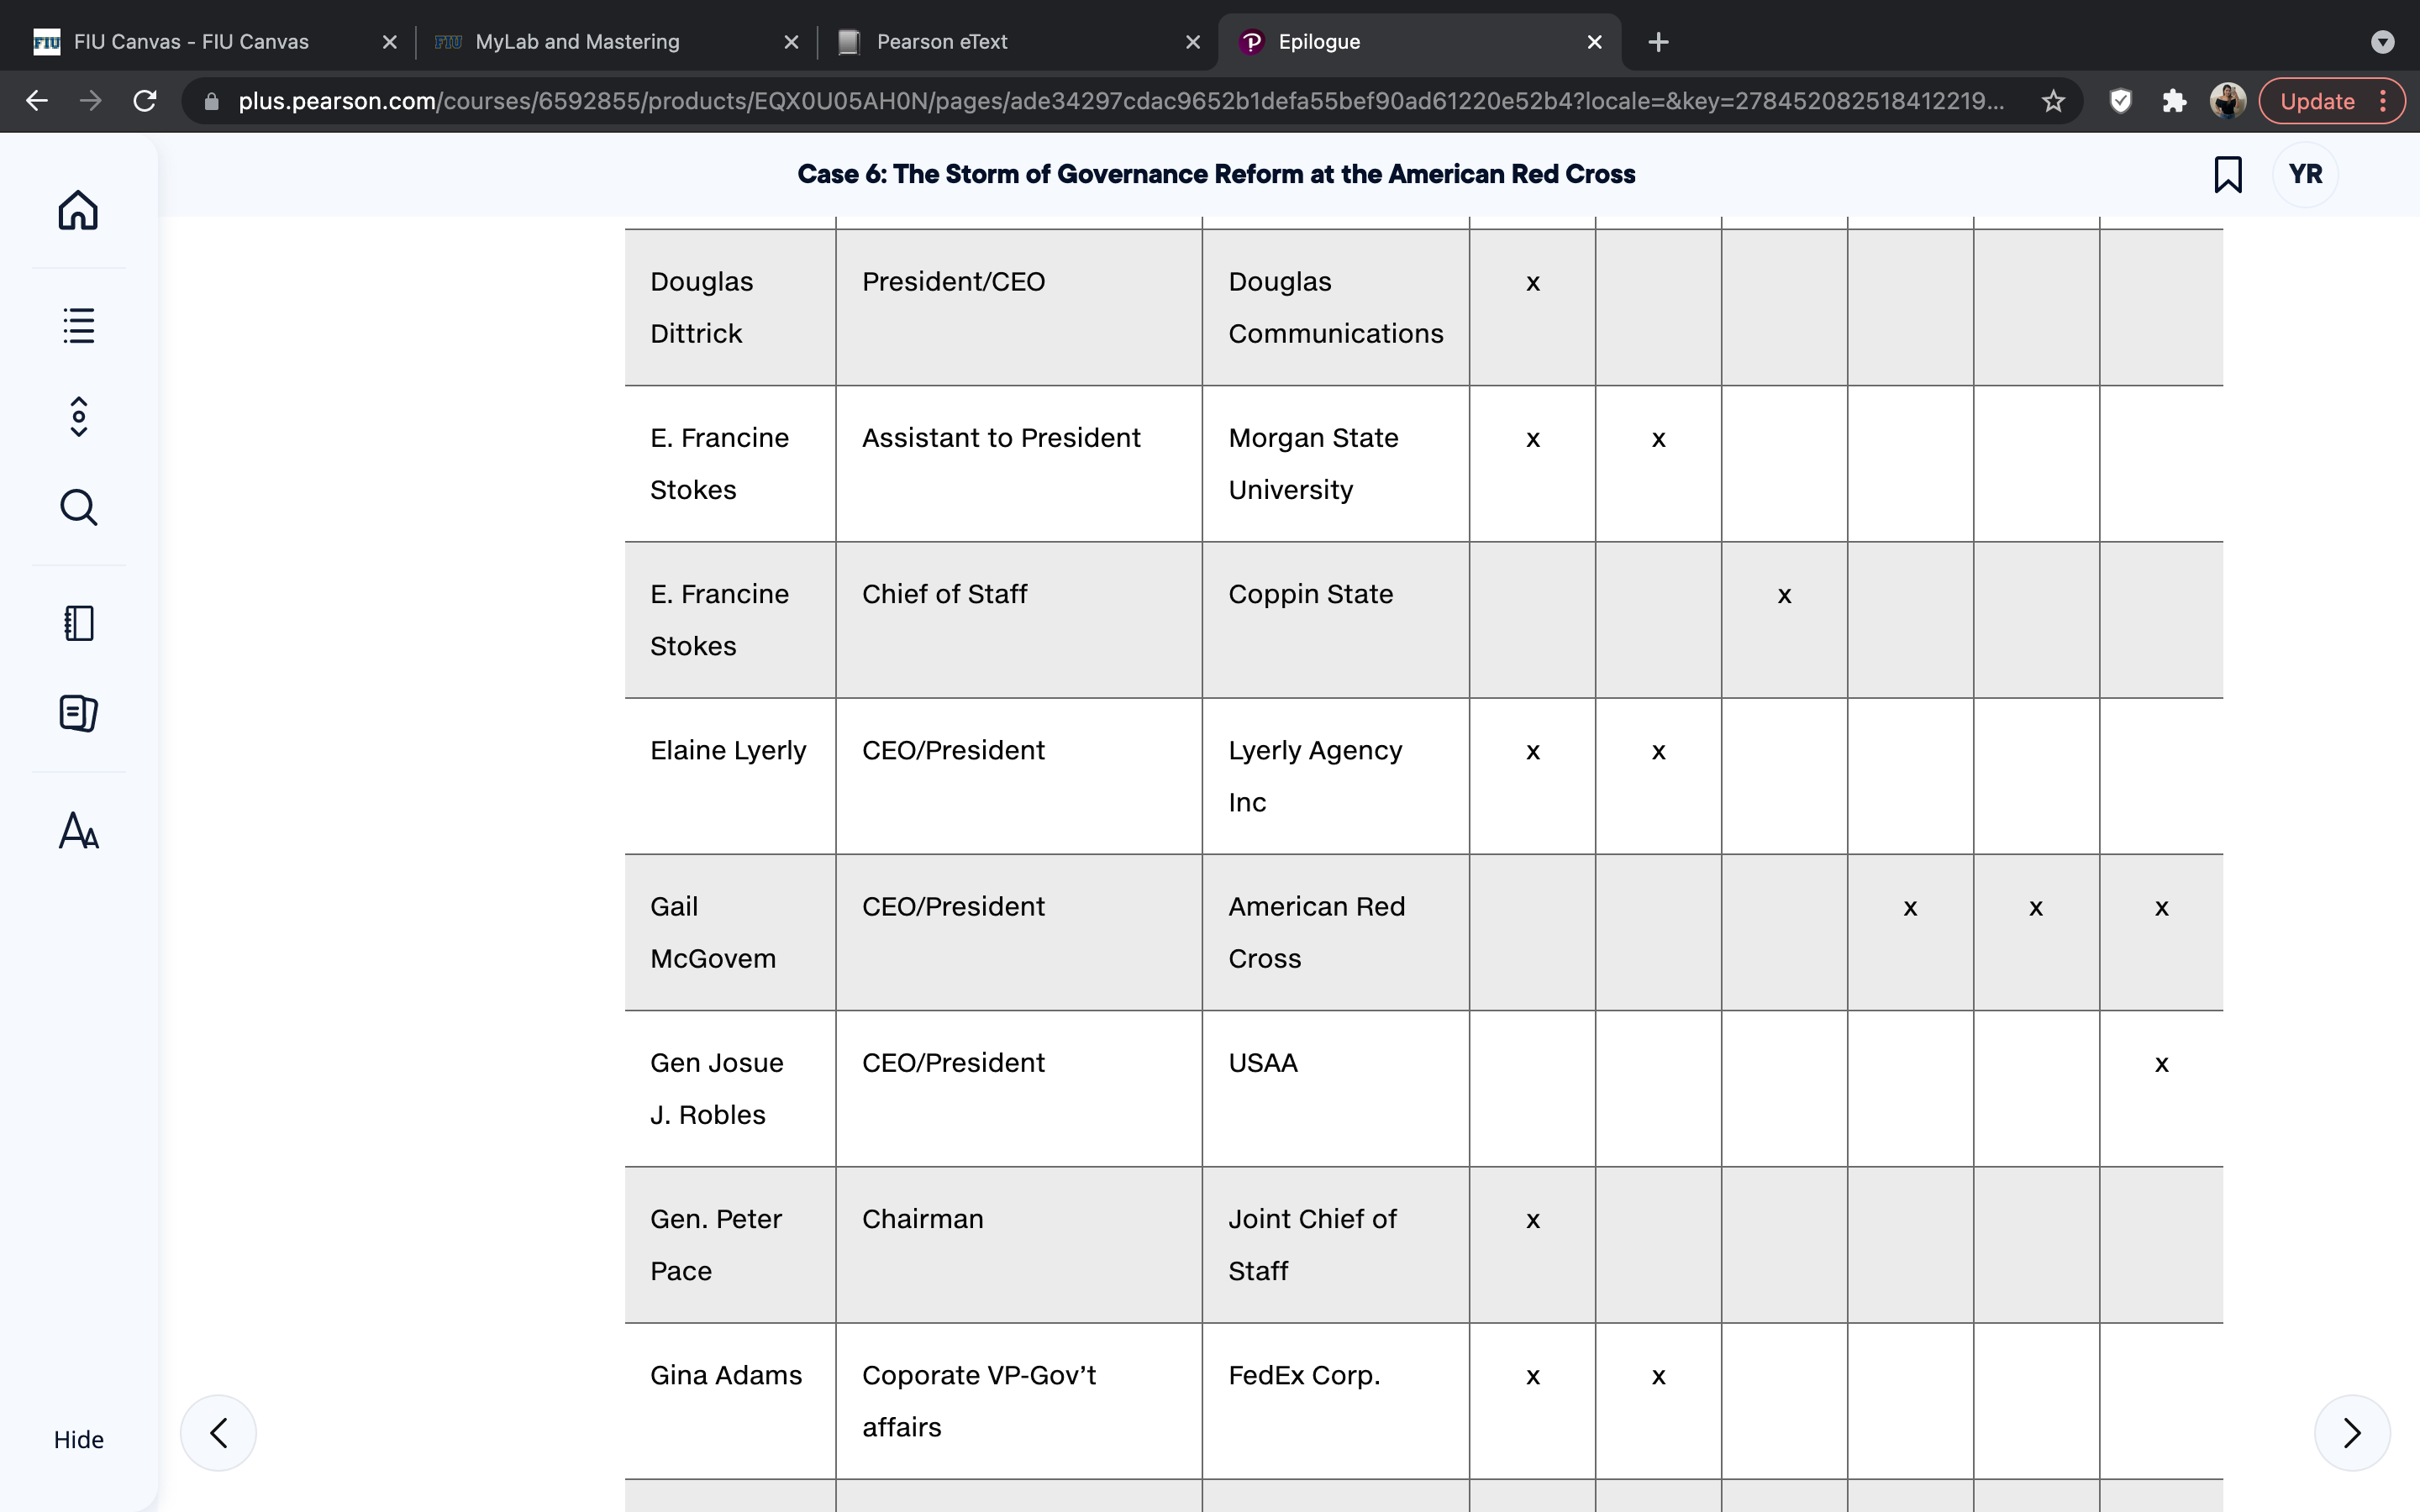This screenshot has width=2420, height=1512.
Task: Focus the address bar URL
Action: [x=1120, y=101]
